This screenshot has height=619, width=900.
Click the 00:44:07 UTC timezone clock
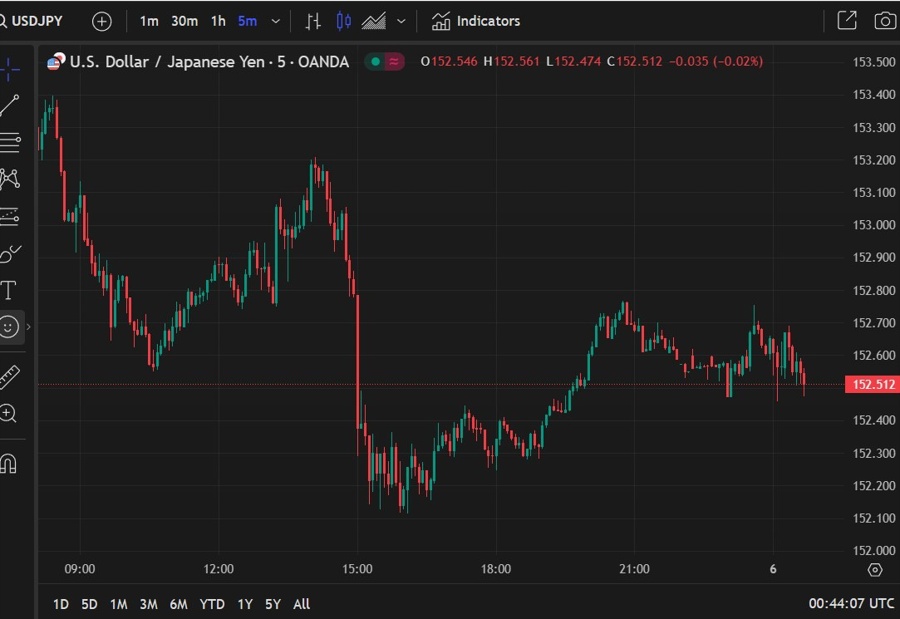[851, 603]
